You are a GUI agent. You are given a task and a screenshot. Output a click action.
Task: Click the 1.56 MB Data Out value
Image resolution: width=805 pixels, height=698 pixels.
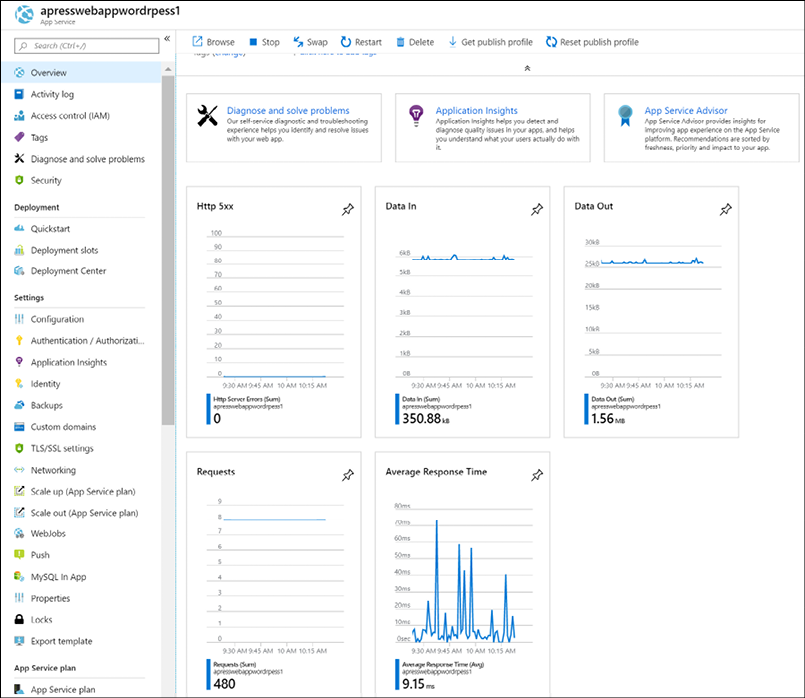[608, 418]
